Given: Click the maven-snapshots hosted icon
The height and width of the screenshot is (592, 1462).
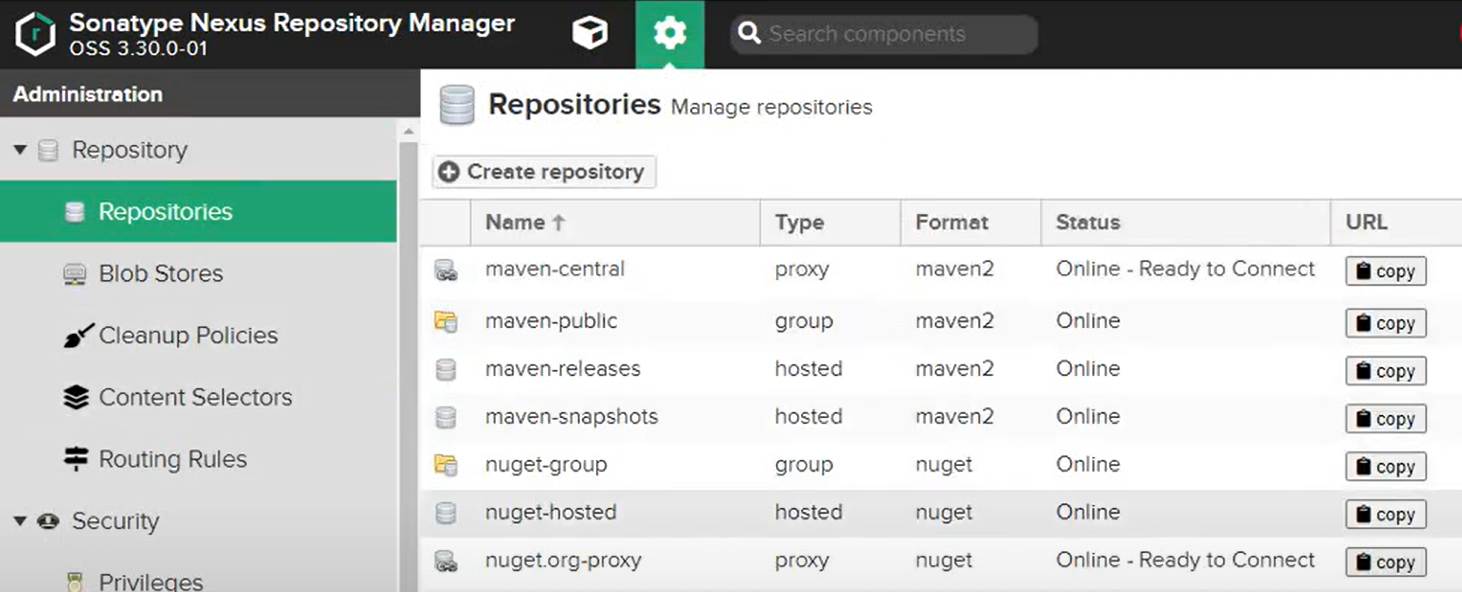Looking at the screenshot, I should tap(446, 418).
